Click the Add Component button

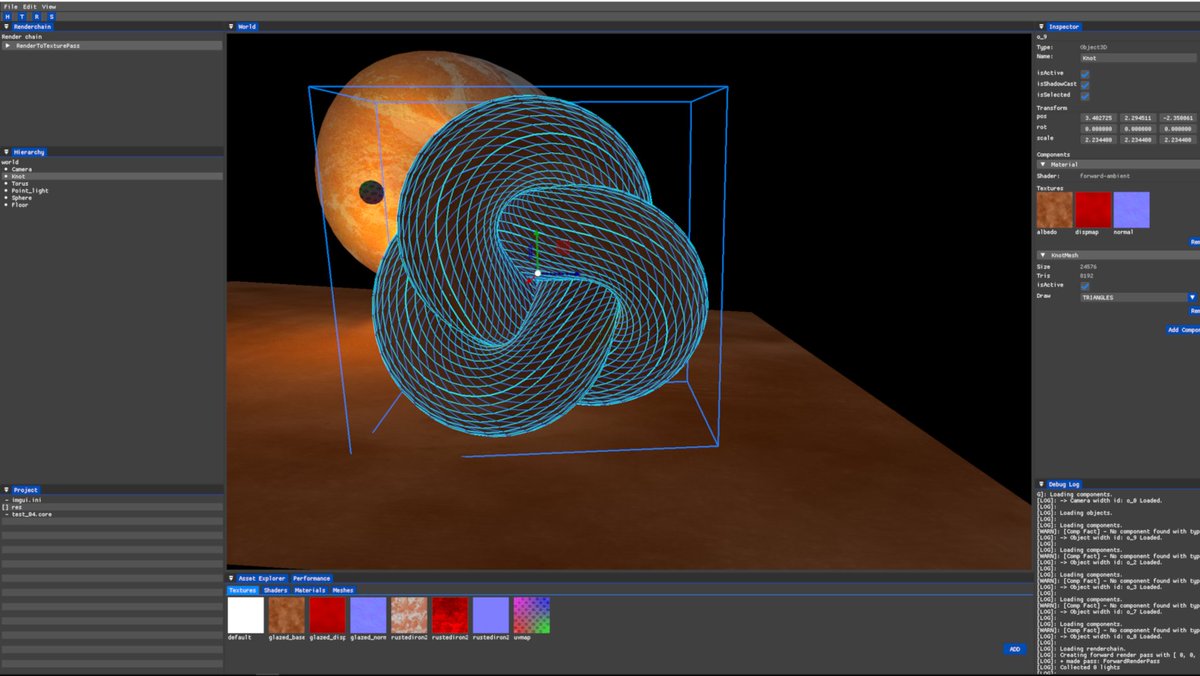tap(1183, 329)
